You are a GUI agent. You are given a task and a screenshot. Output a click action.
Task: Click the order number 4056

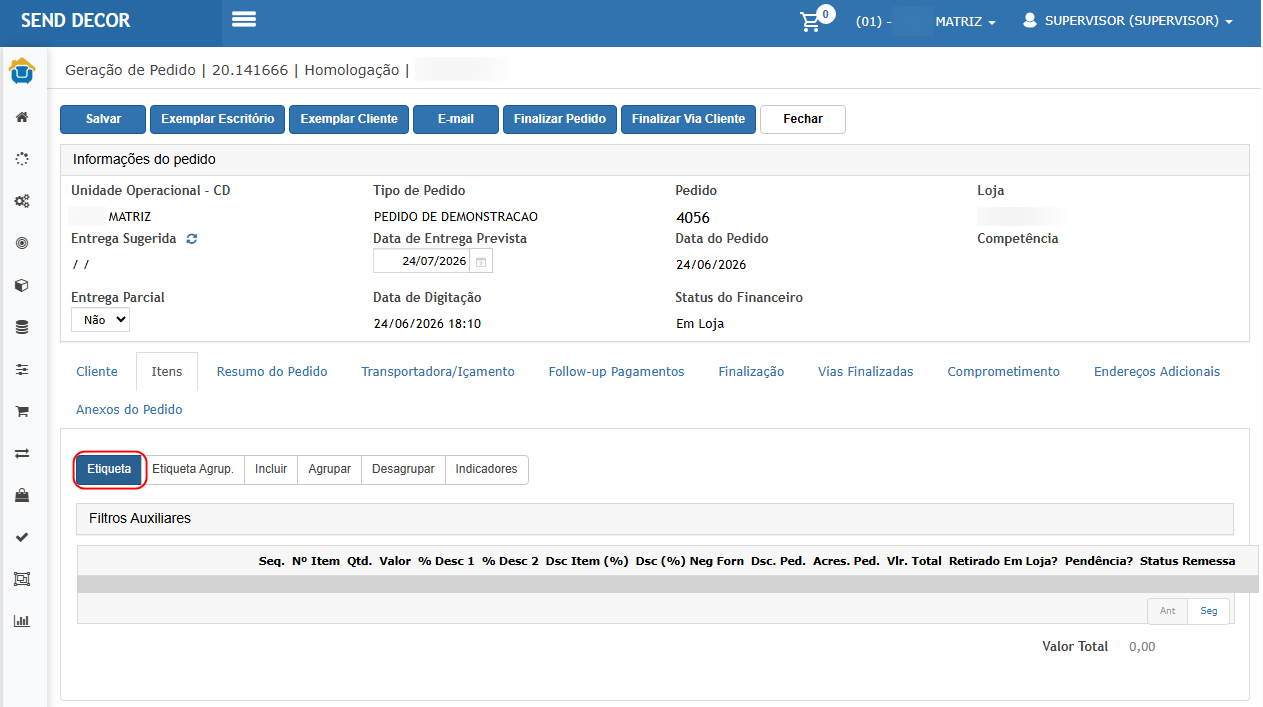click(693, 217)
